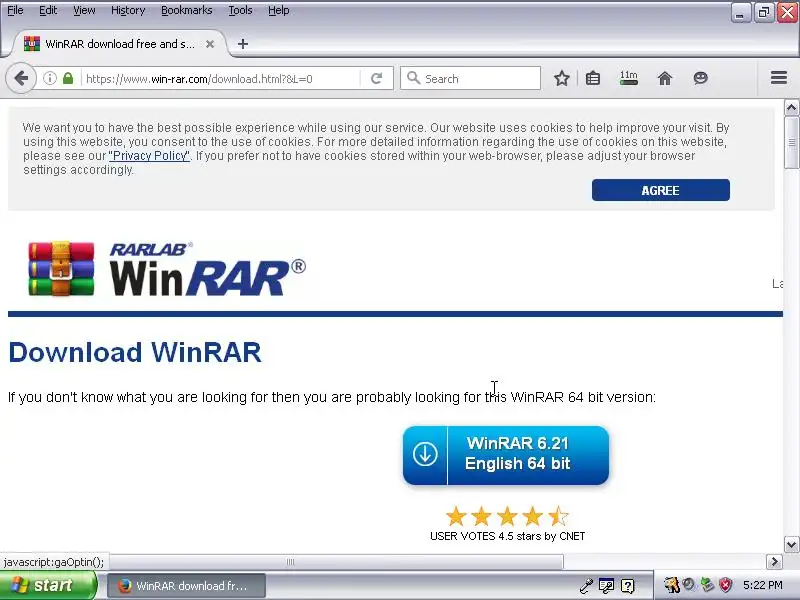Minimize the browser window
The height and width of the screenshot is (600, 800).
click(740, 12)
